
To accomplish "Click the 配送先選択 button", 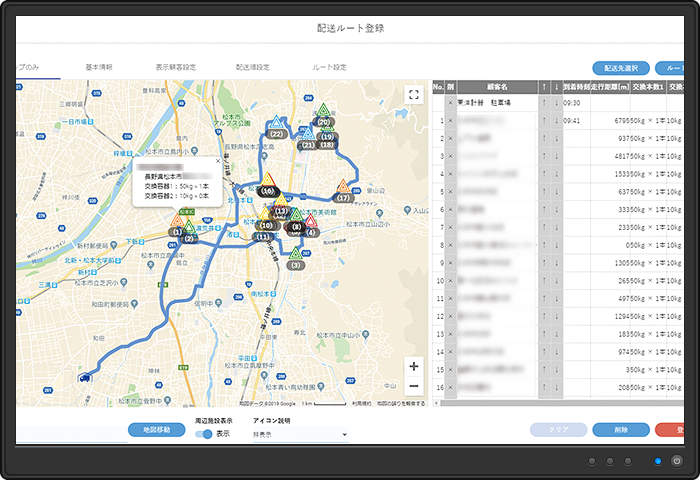I will click(620, 68).
